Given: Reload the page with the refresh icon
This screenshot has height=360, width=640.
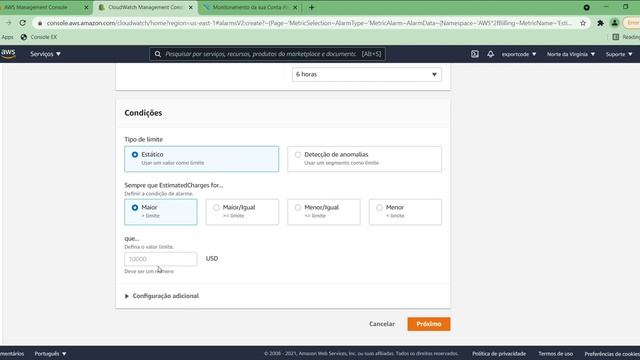Looking at the screenshot, I should point(23,23).
